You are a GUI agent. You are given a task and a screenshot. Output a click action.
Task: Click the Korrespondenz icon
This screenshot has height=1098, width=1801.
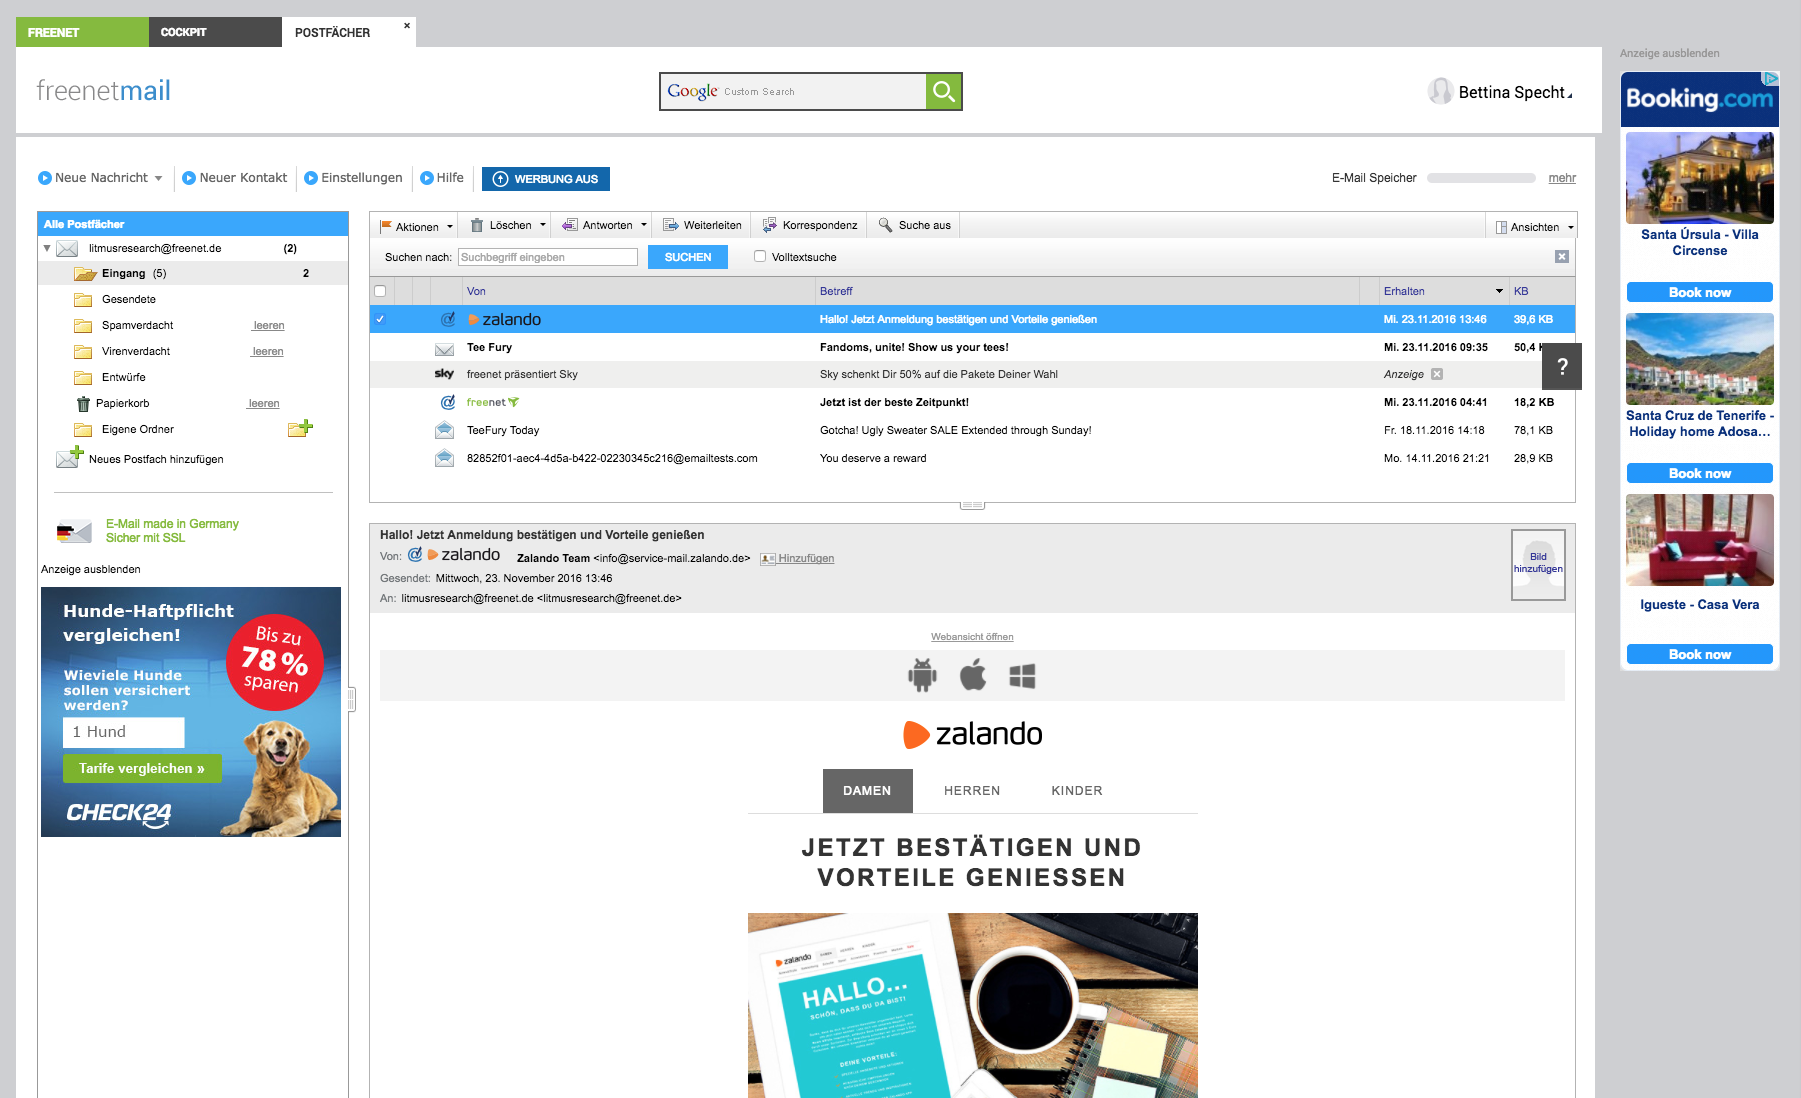770,225
